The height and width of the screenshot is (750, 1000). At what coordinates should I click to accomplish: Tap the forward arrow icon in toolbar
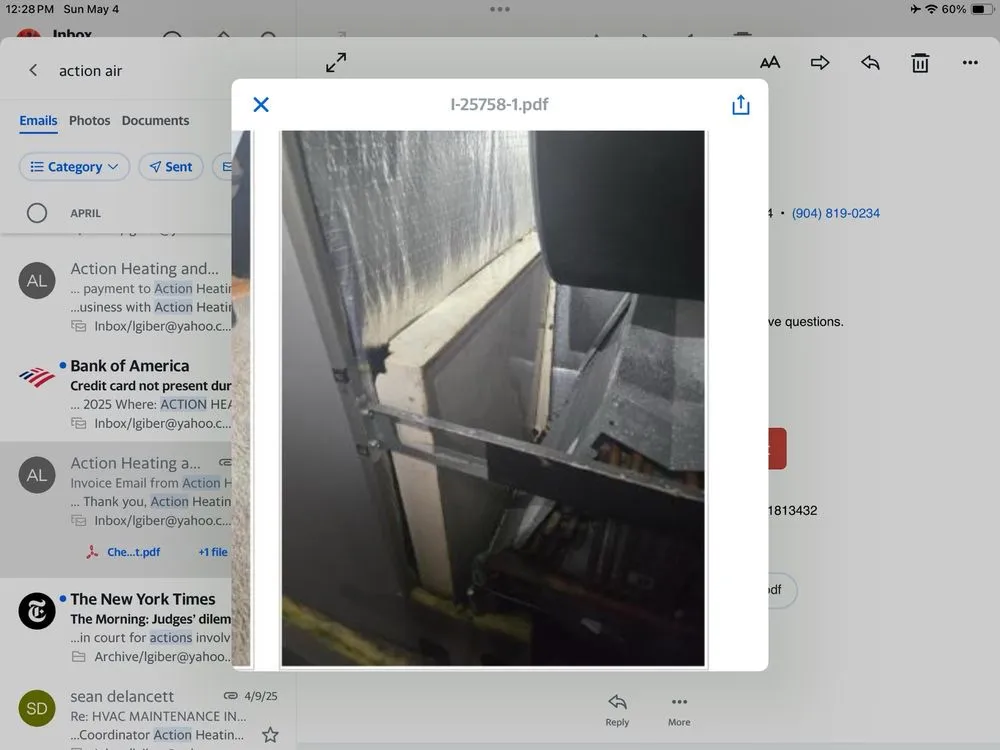point(820,63)
